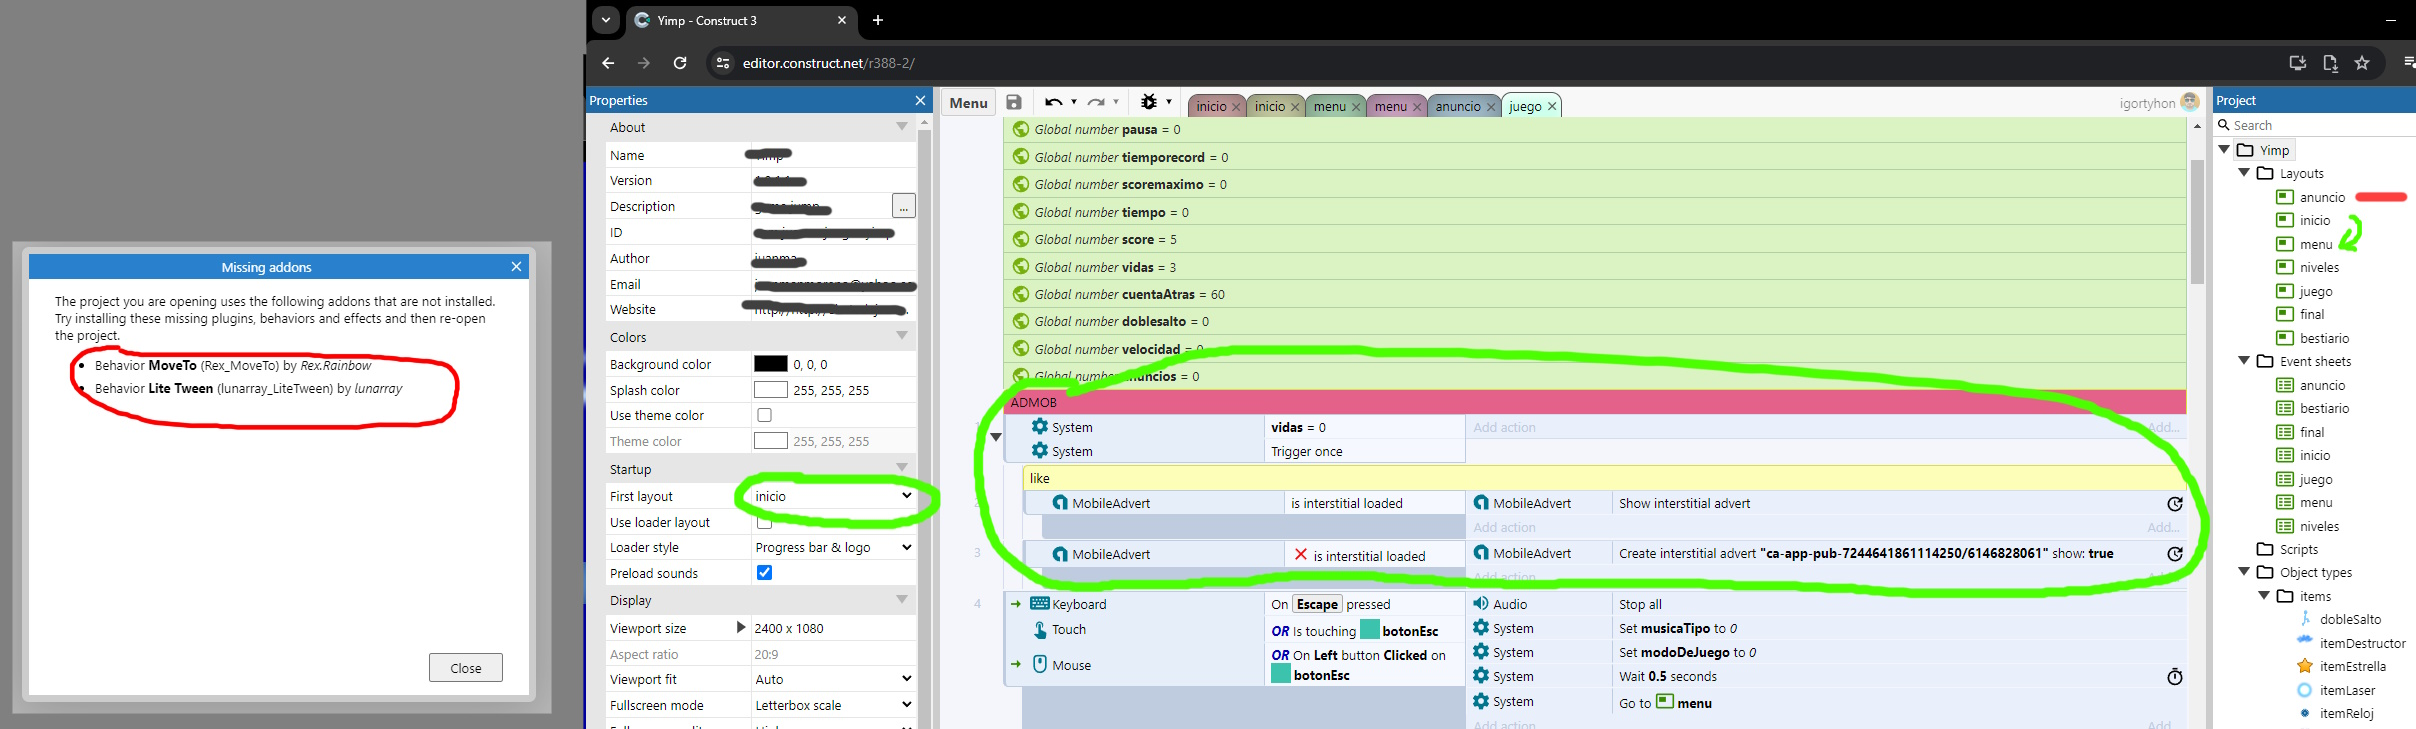
Task: Collapse the Event sheets folder
Action: 2243,361
